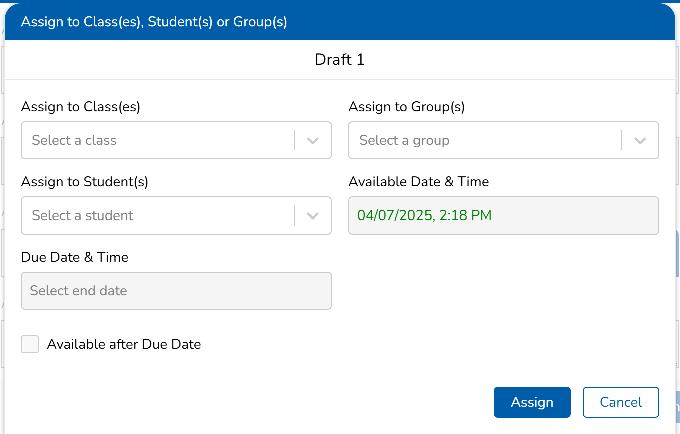Click the 'Assign to Student(s)' label

84,182
